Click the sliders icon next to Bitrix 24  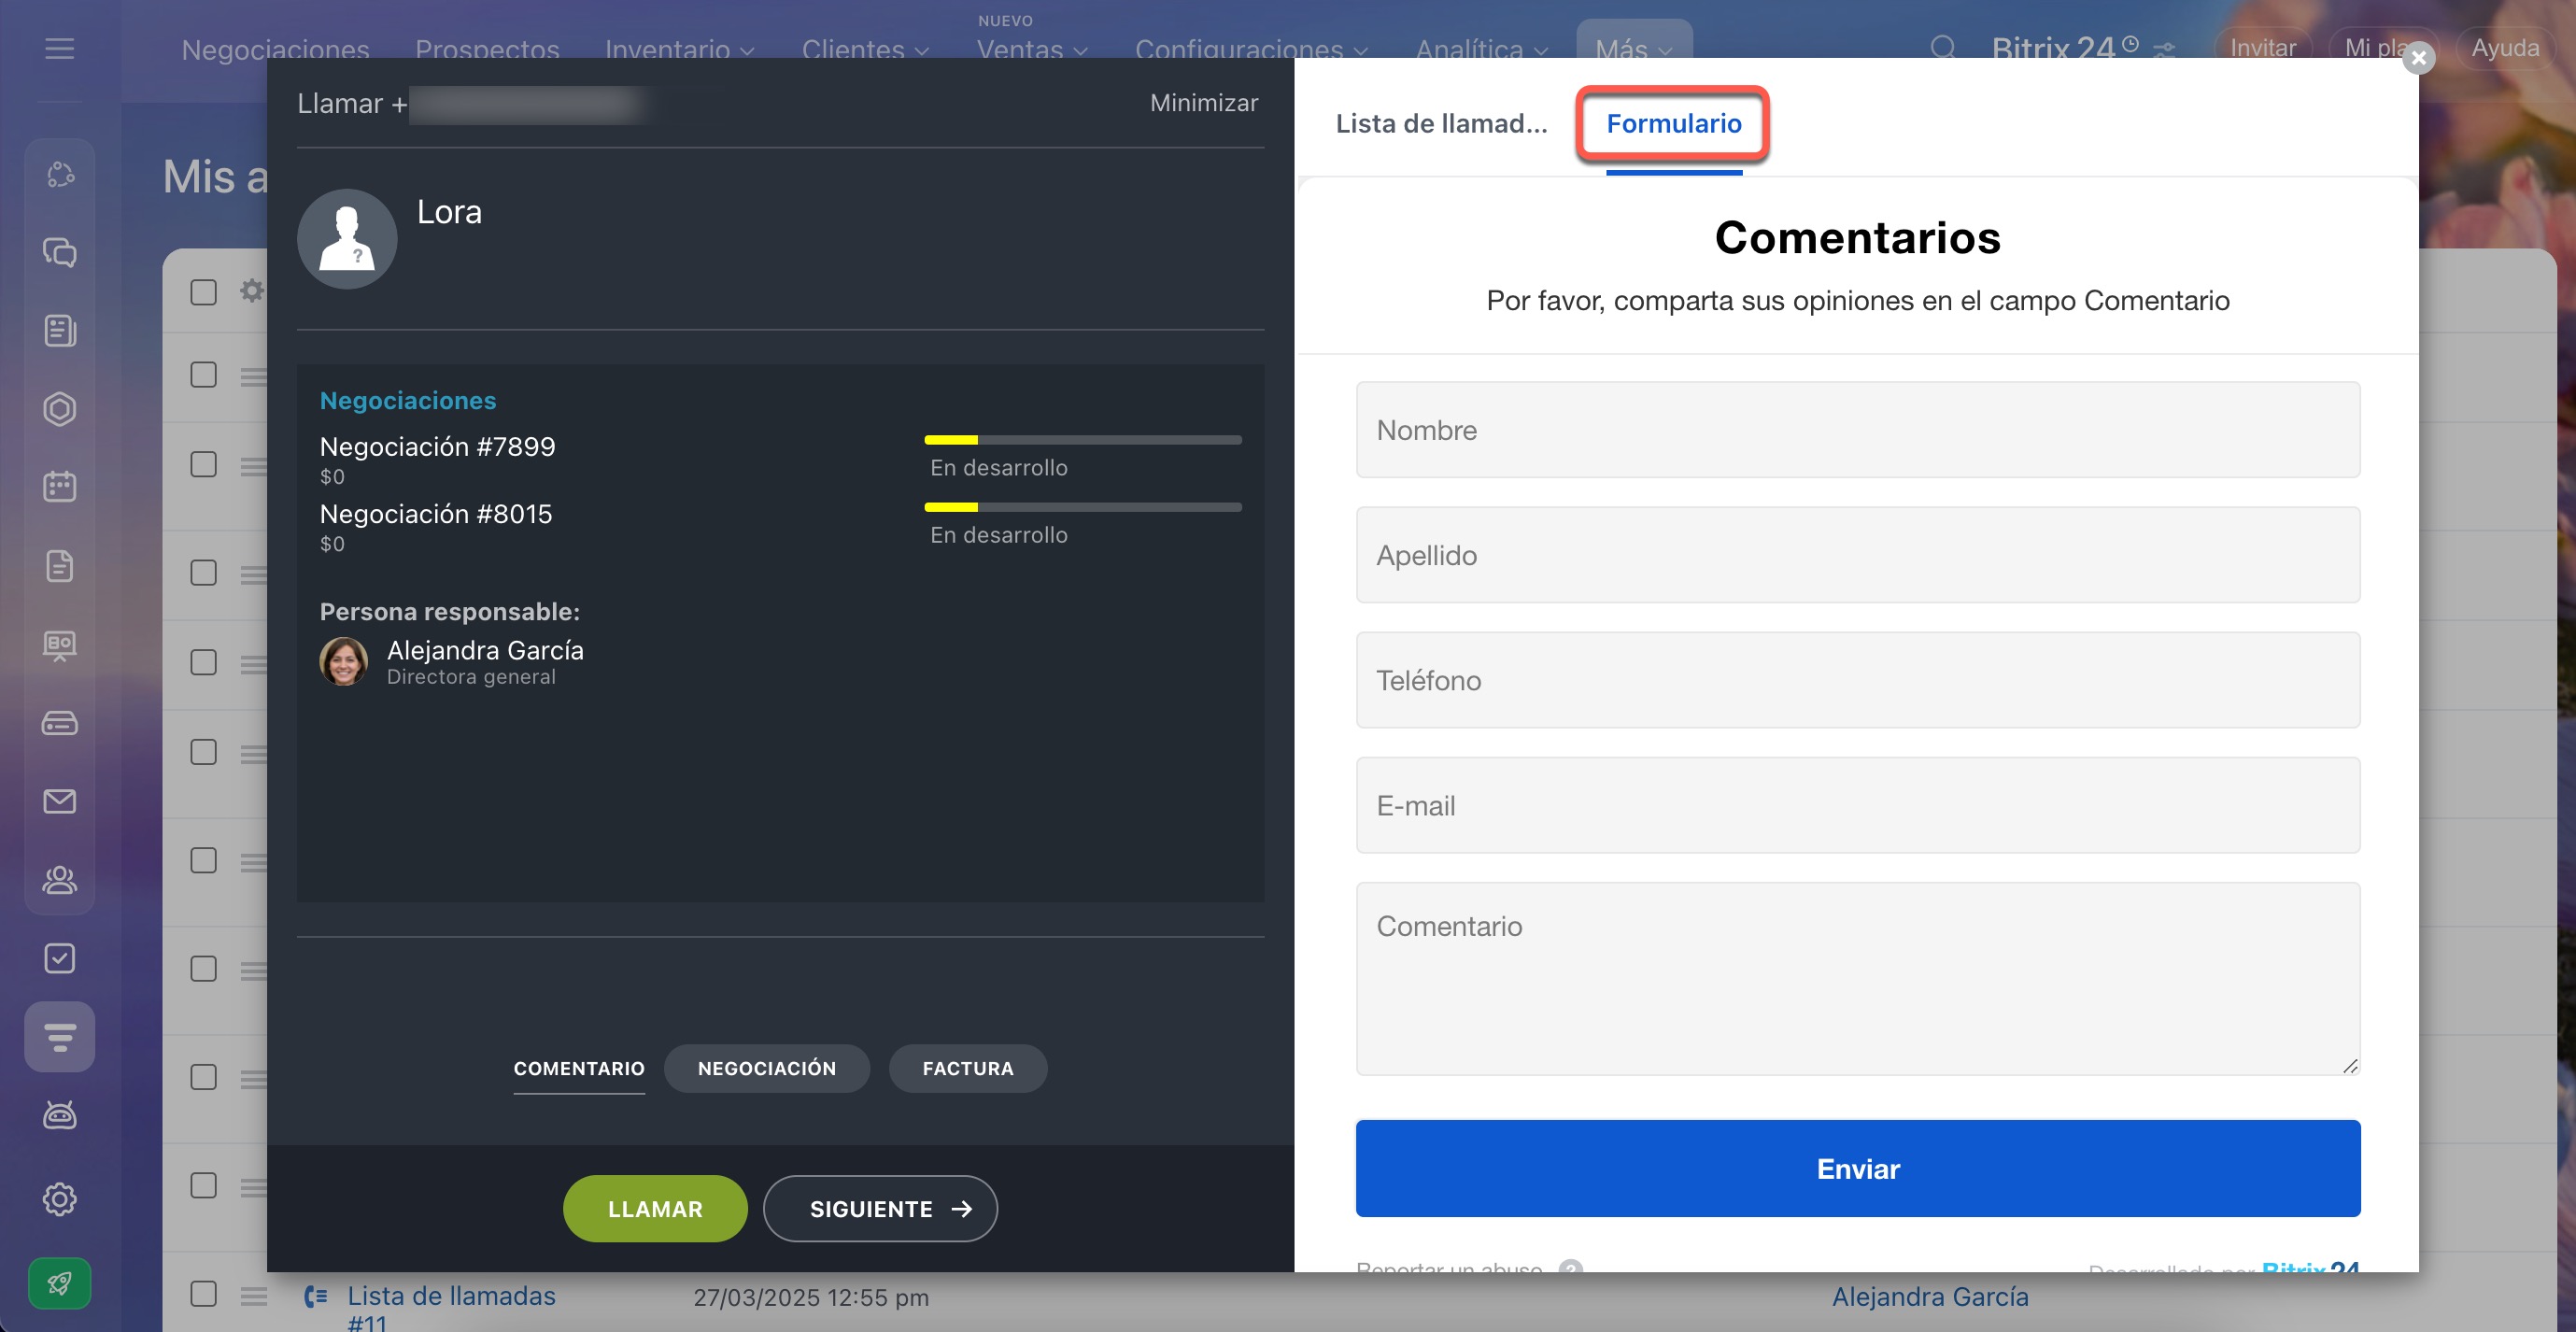tap(2164, 50)
